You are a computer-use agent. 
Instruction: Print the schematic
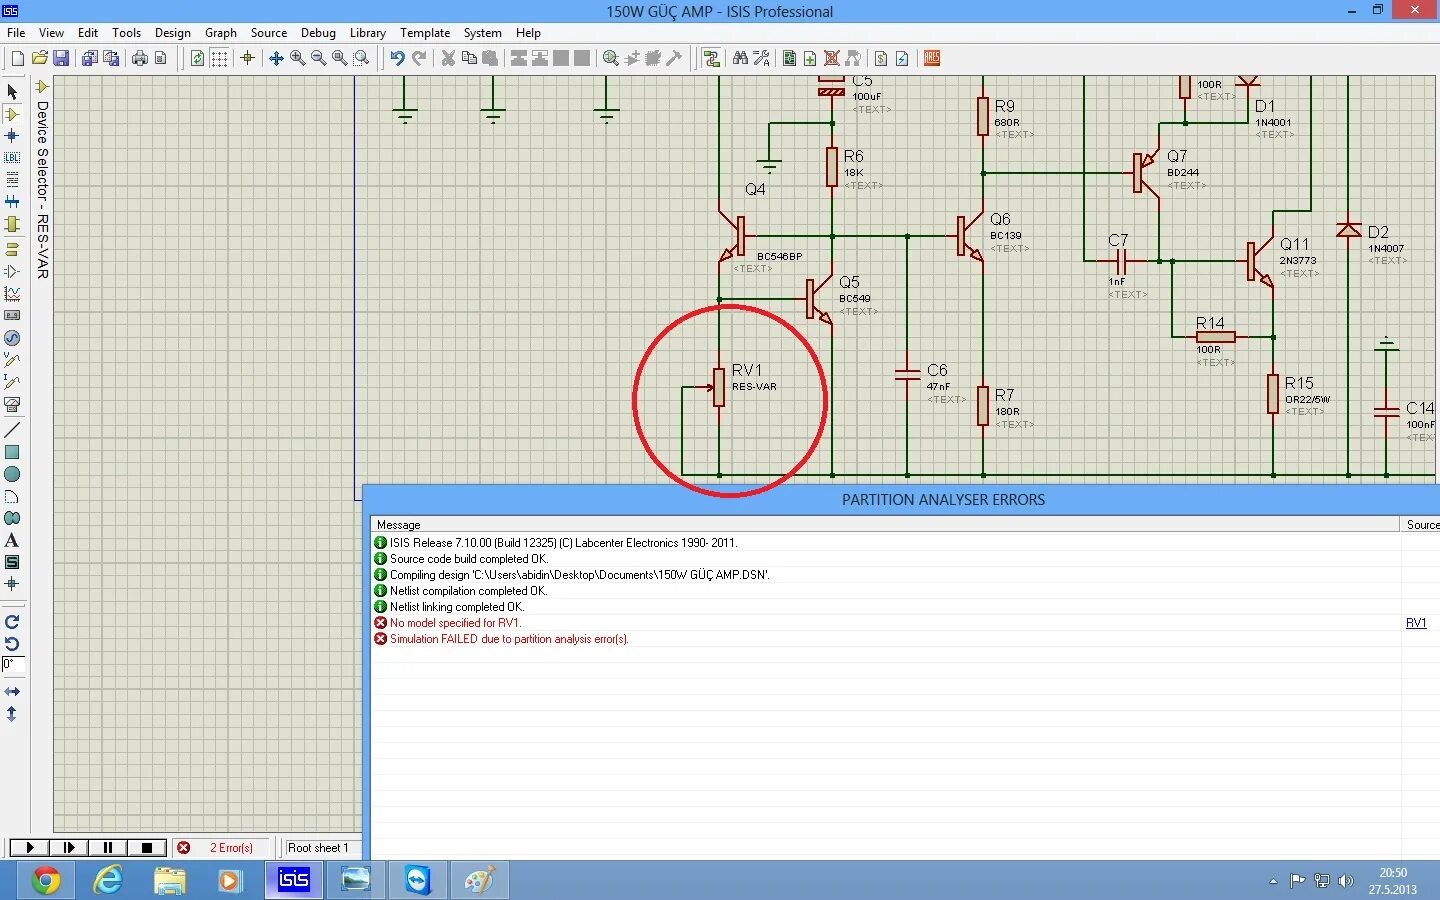click(x=139, y=59)
